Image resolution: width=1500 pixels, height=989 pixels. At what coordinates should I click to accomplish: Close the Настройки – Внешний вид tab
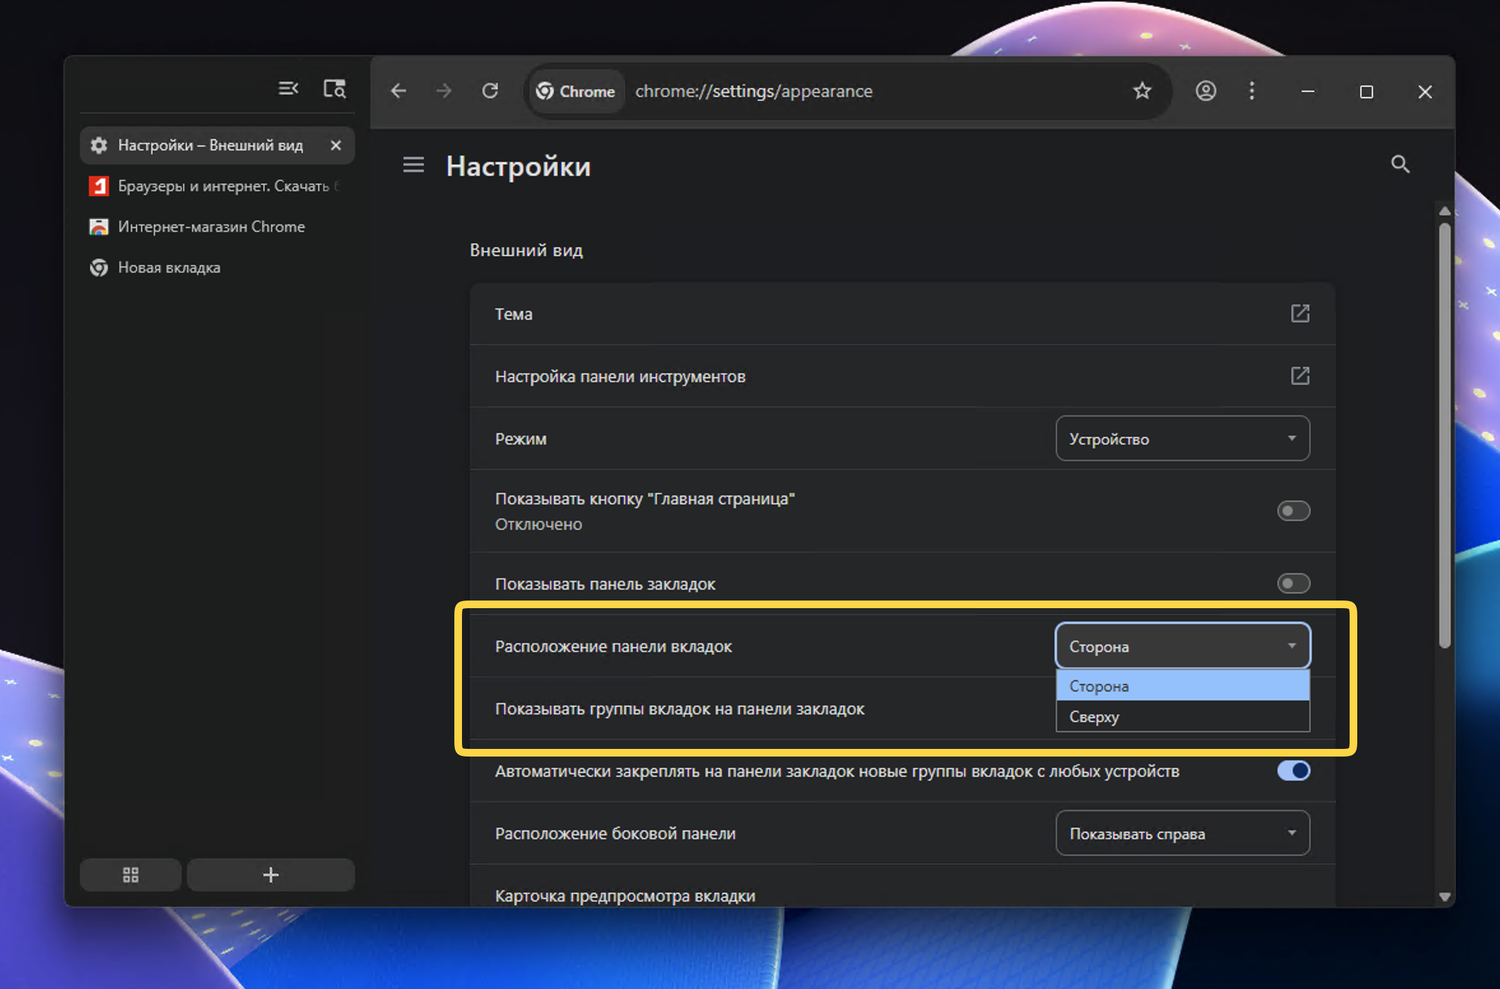[336, 146]
